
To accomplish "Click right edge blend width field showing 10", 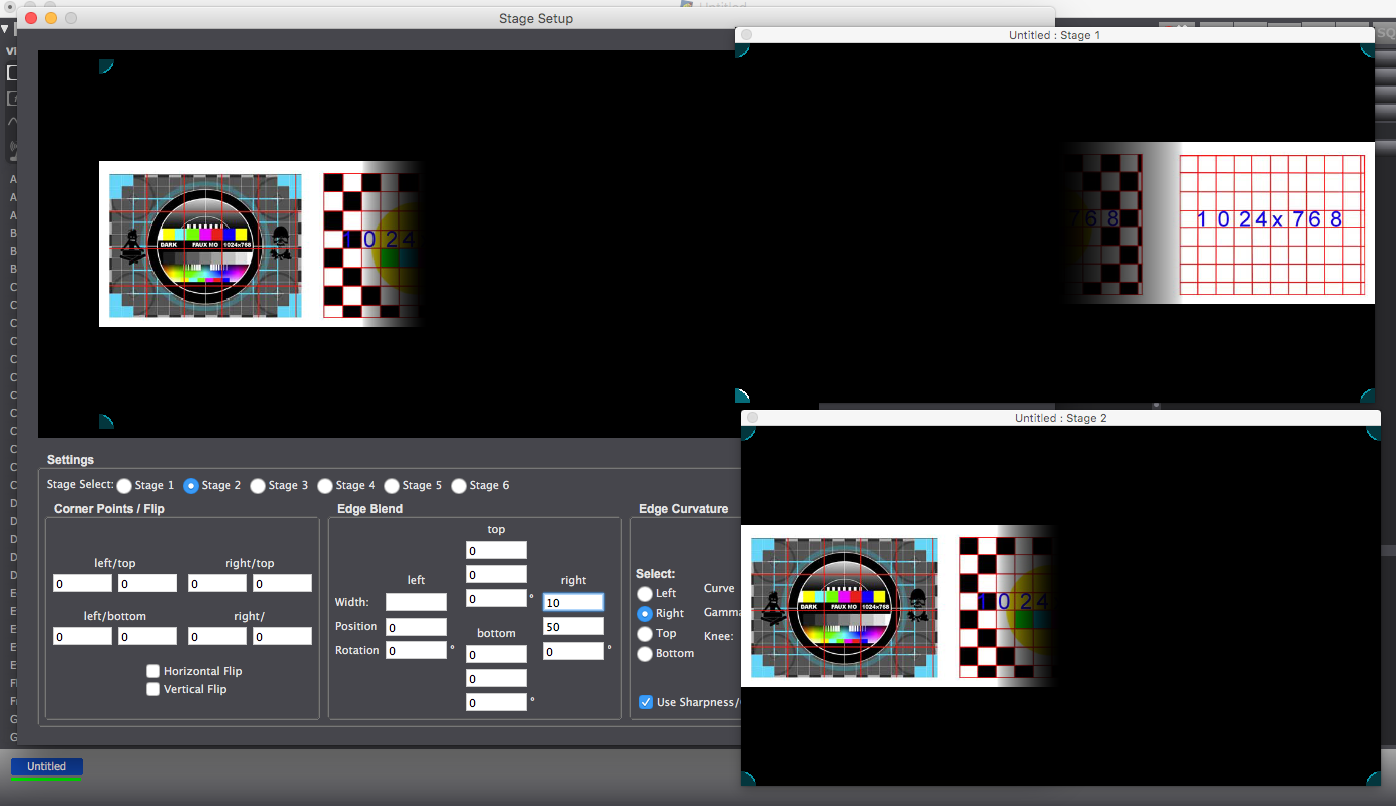I will click(x=573, y=602).
